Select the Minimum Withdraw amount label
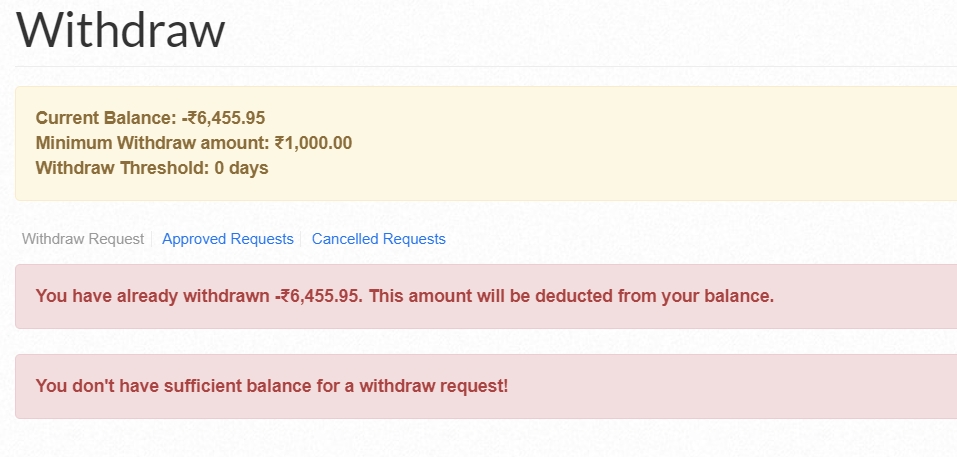This screenshot has height=457, width=957. point(153,143)
